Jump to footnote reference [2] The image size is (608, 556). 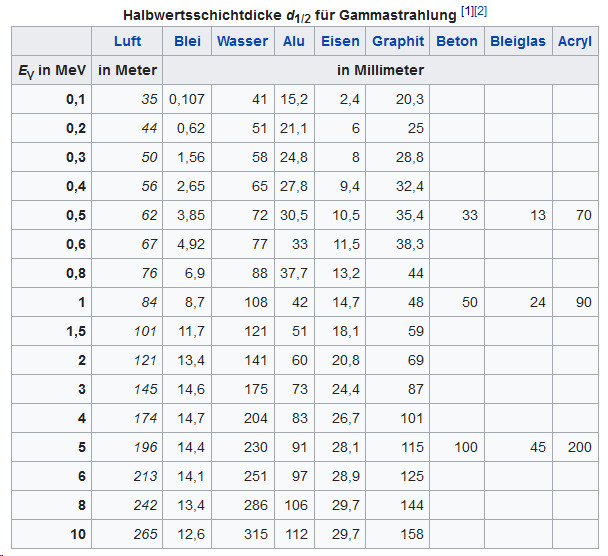coord(480,11)
